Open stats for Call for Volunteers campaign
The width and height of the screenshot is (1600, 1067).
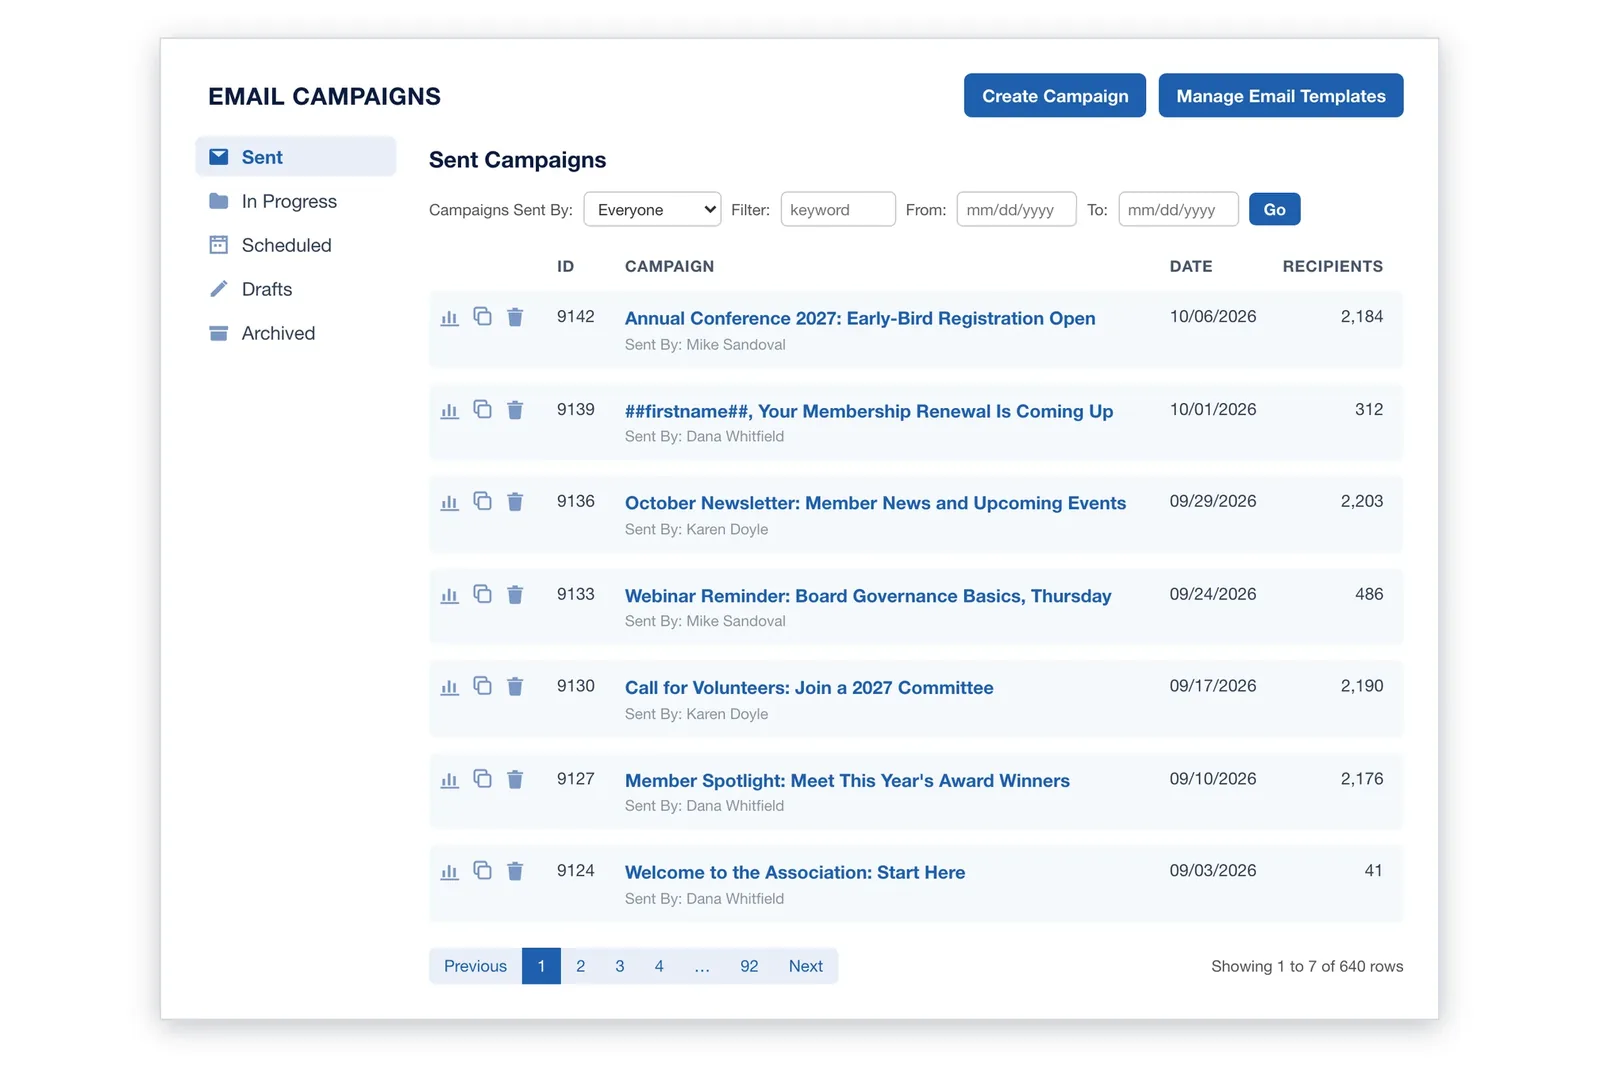(450, 688)
